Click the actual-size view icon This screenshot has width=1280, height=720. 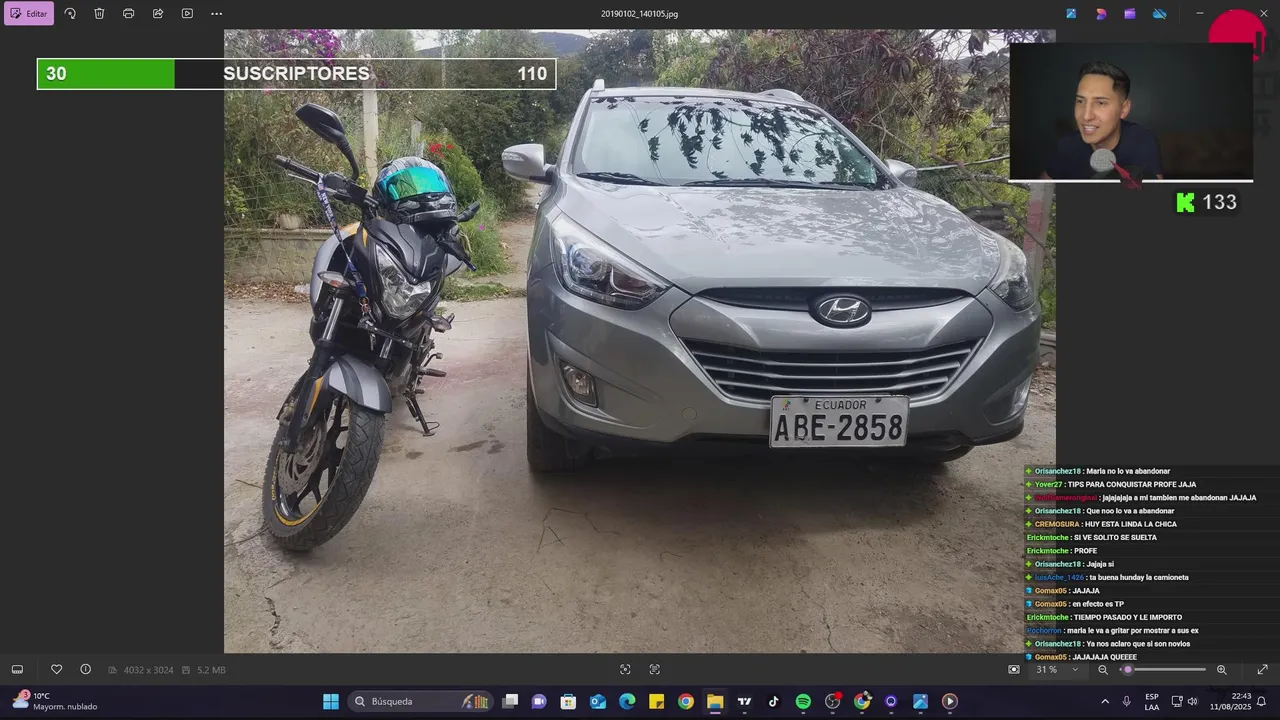click(x=655, y=670)
